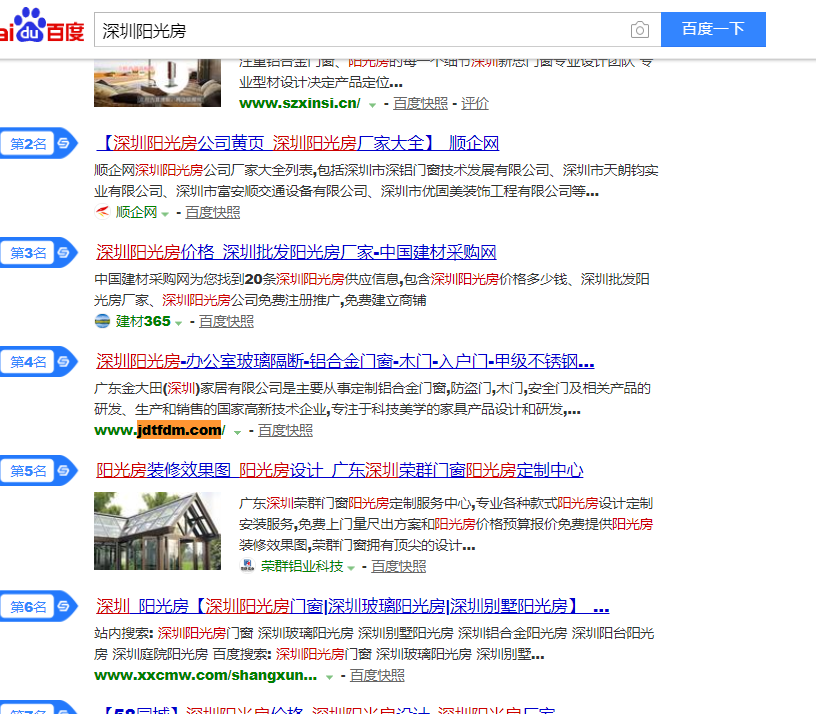The image size is (816, 714).
Task: Expand dropdown arrow next to www.szxinsi.cn
Action: [372, 105]
